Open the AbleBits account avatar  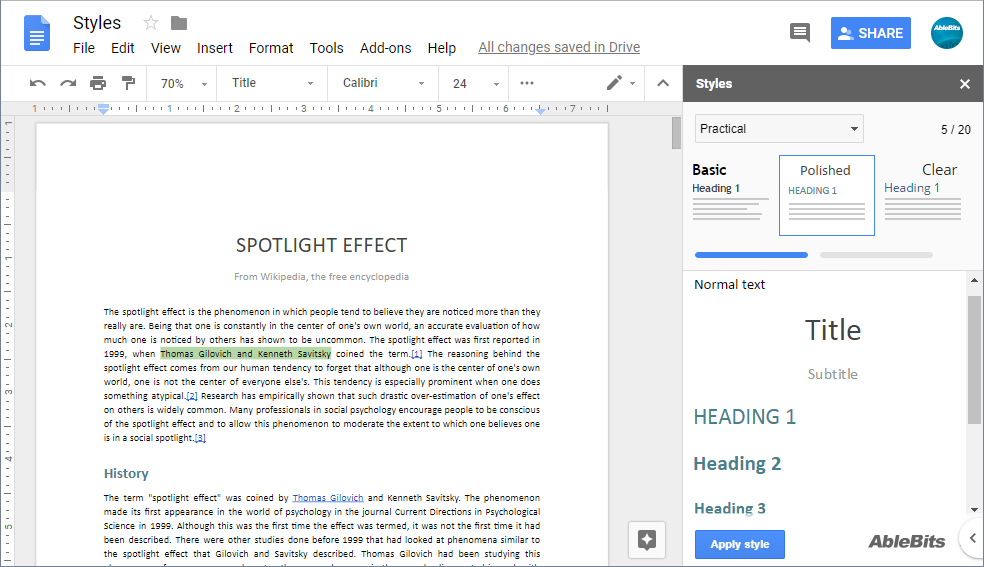tap(946, 33)
